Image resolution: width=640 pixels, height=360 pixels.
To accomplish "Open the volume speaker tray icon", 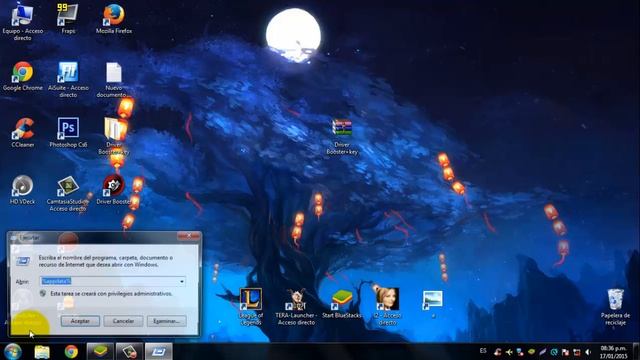I will (x=588, y=352).
